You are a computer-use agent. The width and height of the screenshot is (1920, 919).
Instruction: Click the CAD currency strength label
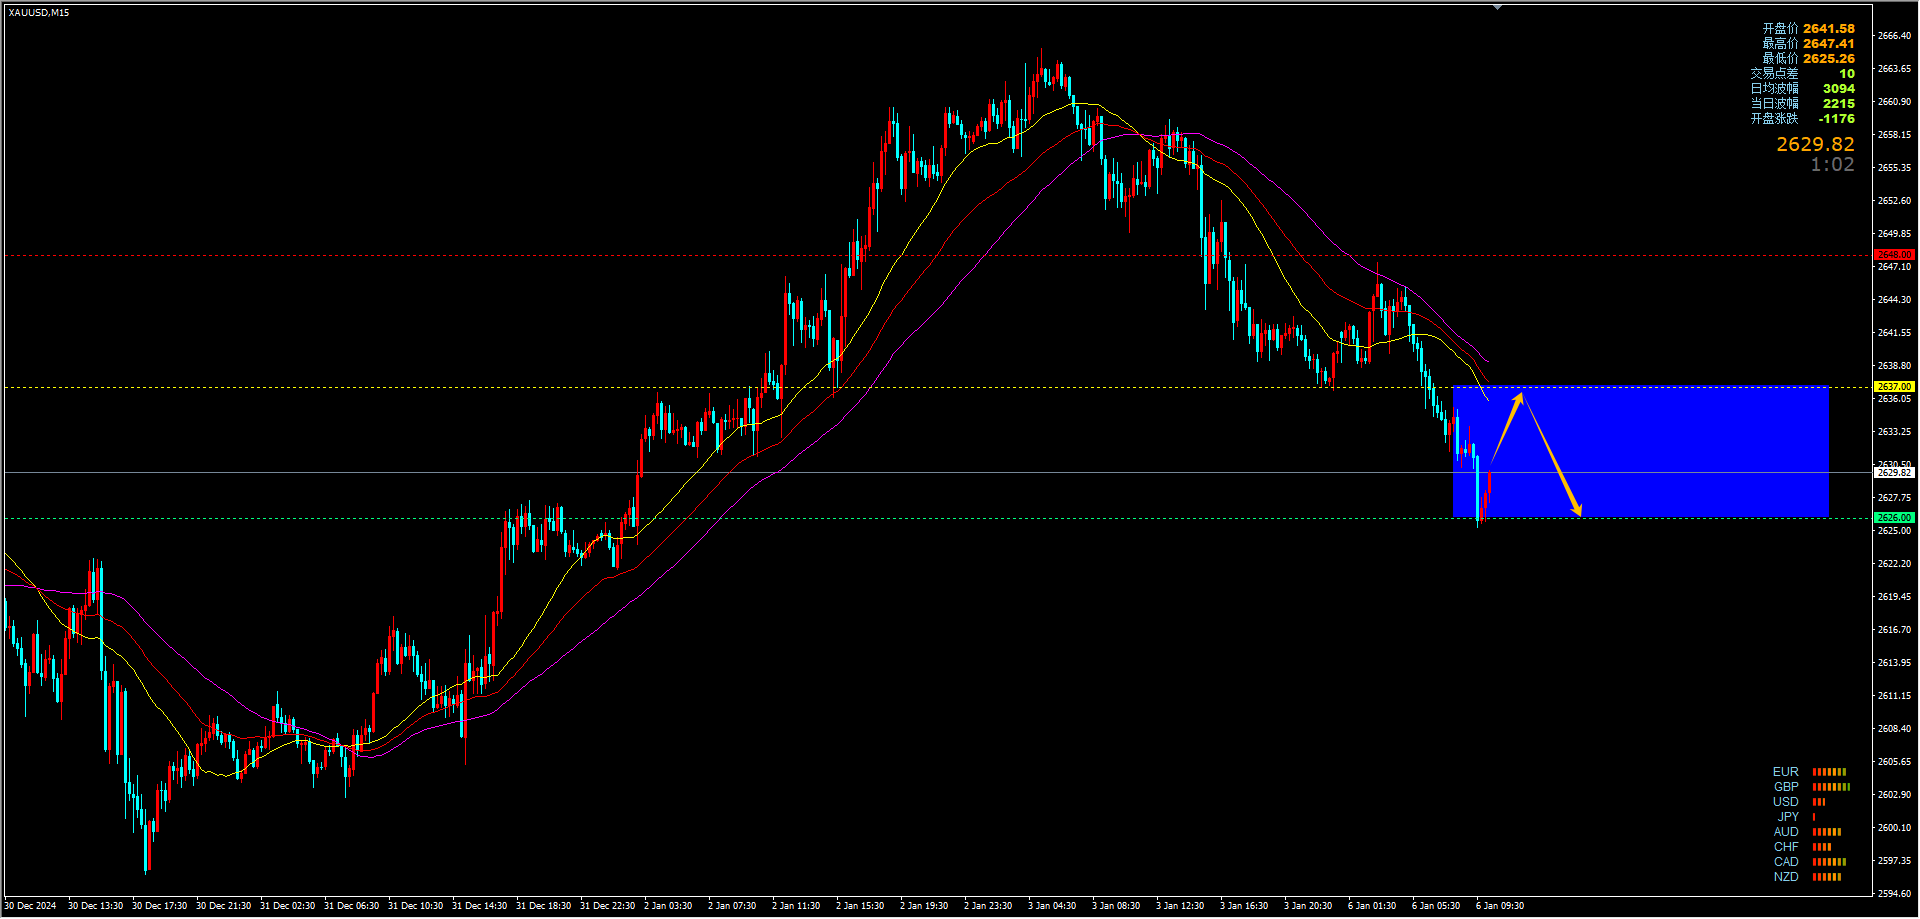[x=1785, y=862]
